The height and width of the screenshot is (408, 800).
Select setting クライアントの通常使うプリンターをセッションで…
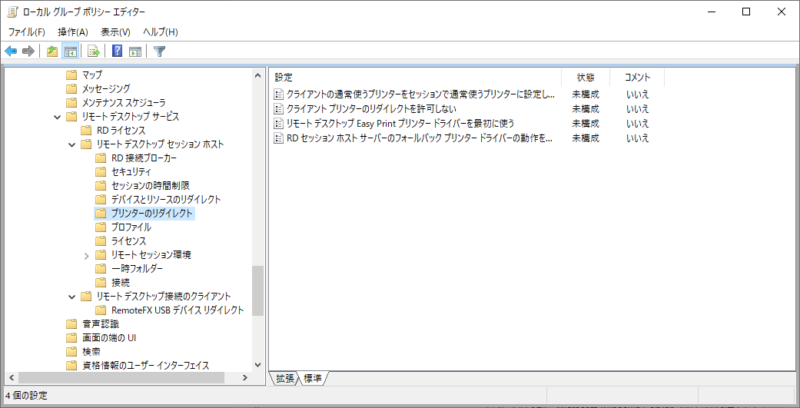pos(421,94)
